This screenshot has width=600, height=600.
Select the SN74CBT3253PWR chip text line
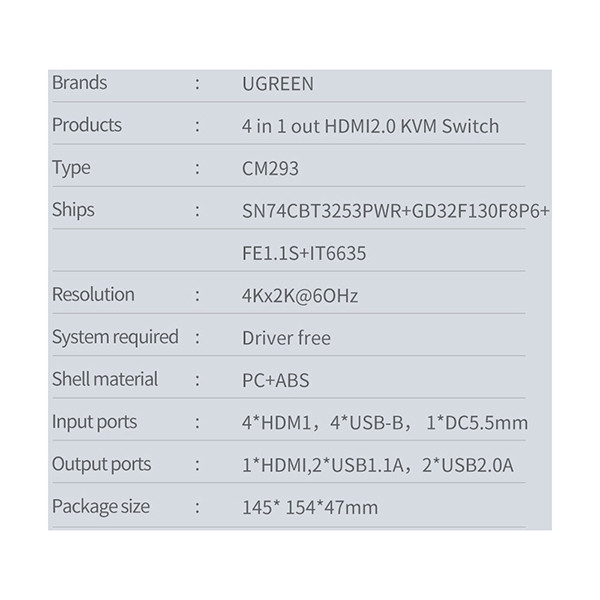coord(396,211)
